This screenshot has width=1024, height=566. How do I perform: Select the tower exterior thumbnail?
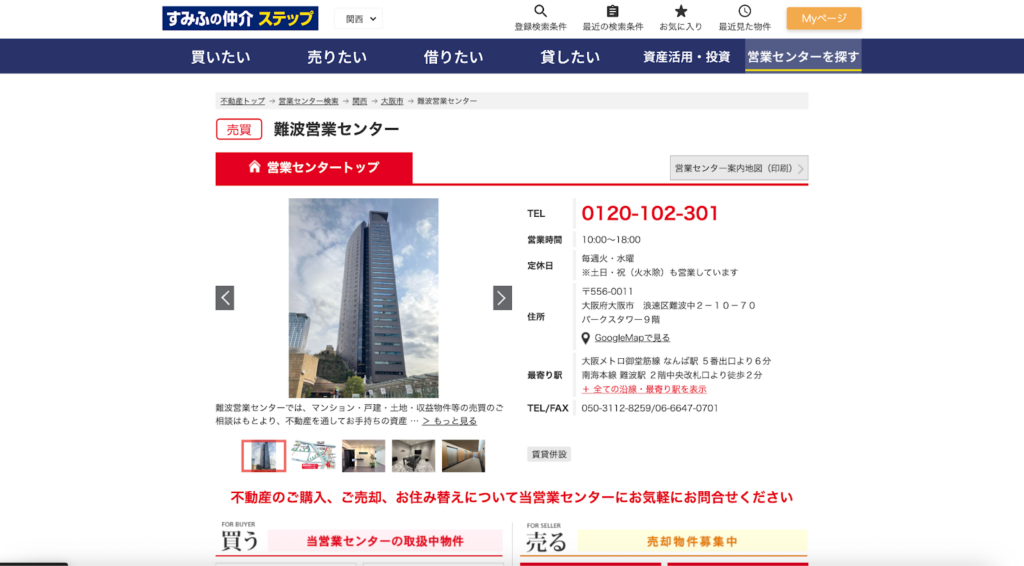coord(264,456)
